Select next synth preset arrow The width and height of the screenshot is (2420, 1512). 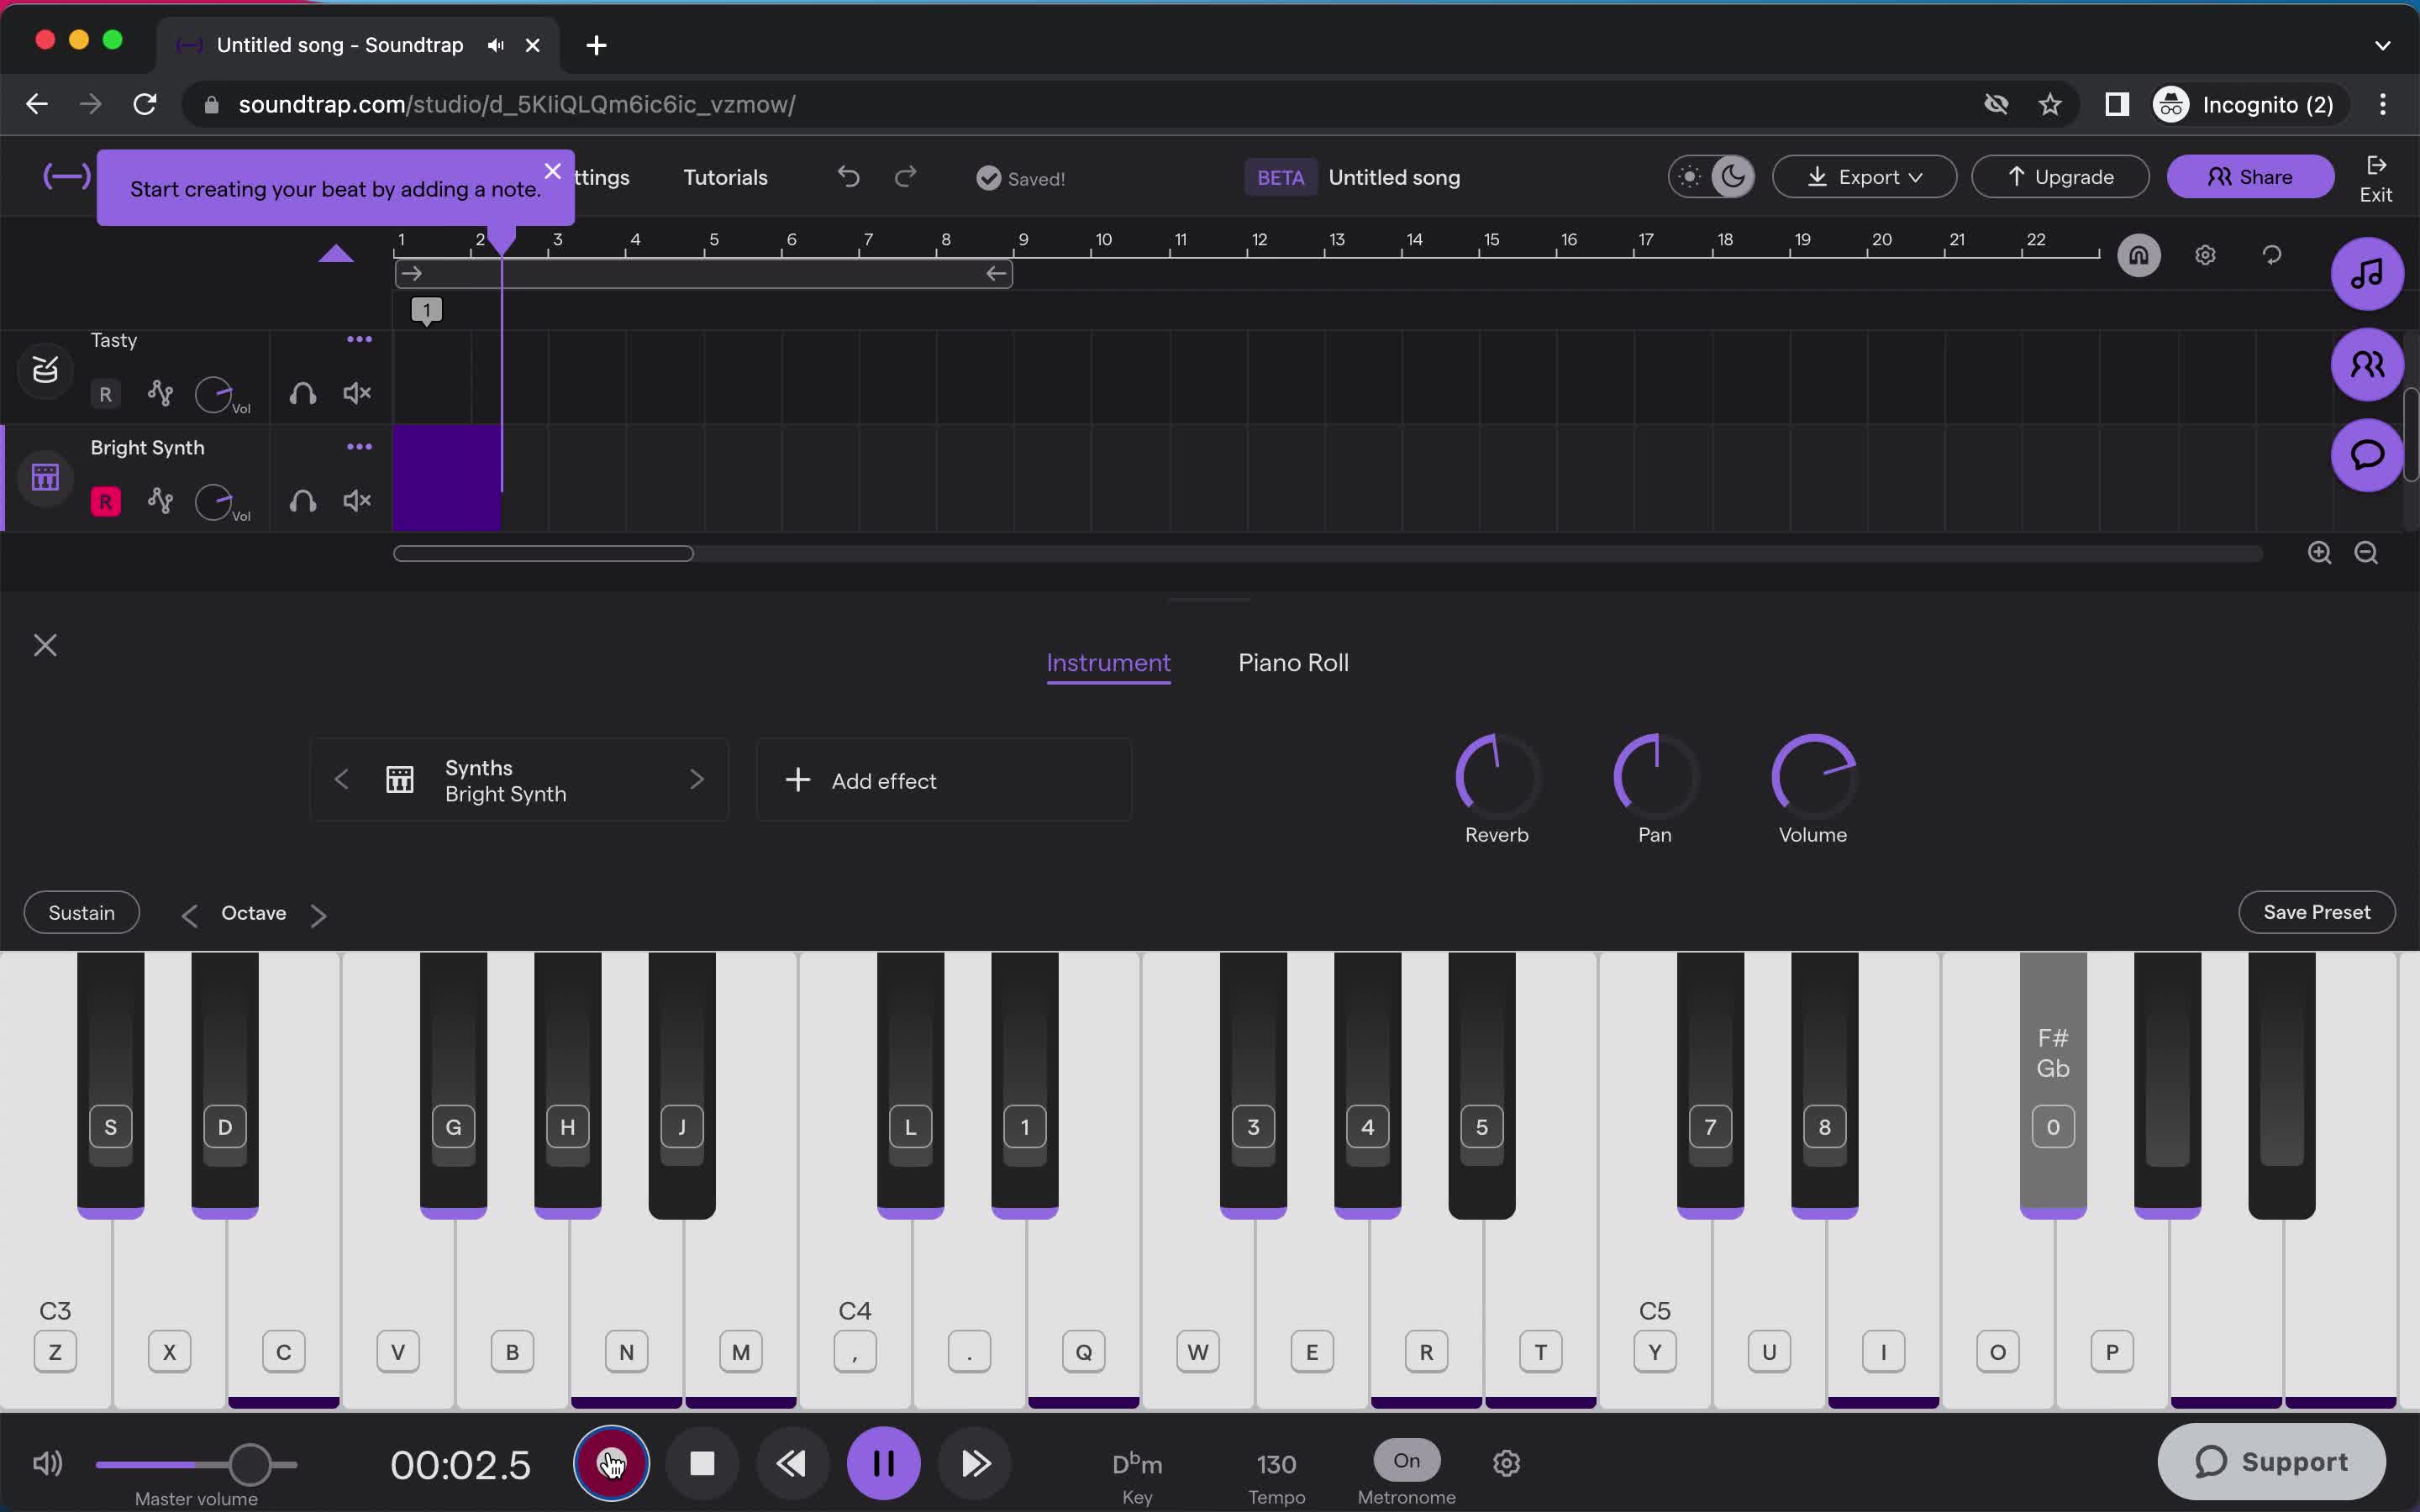point(697,779)
